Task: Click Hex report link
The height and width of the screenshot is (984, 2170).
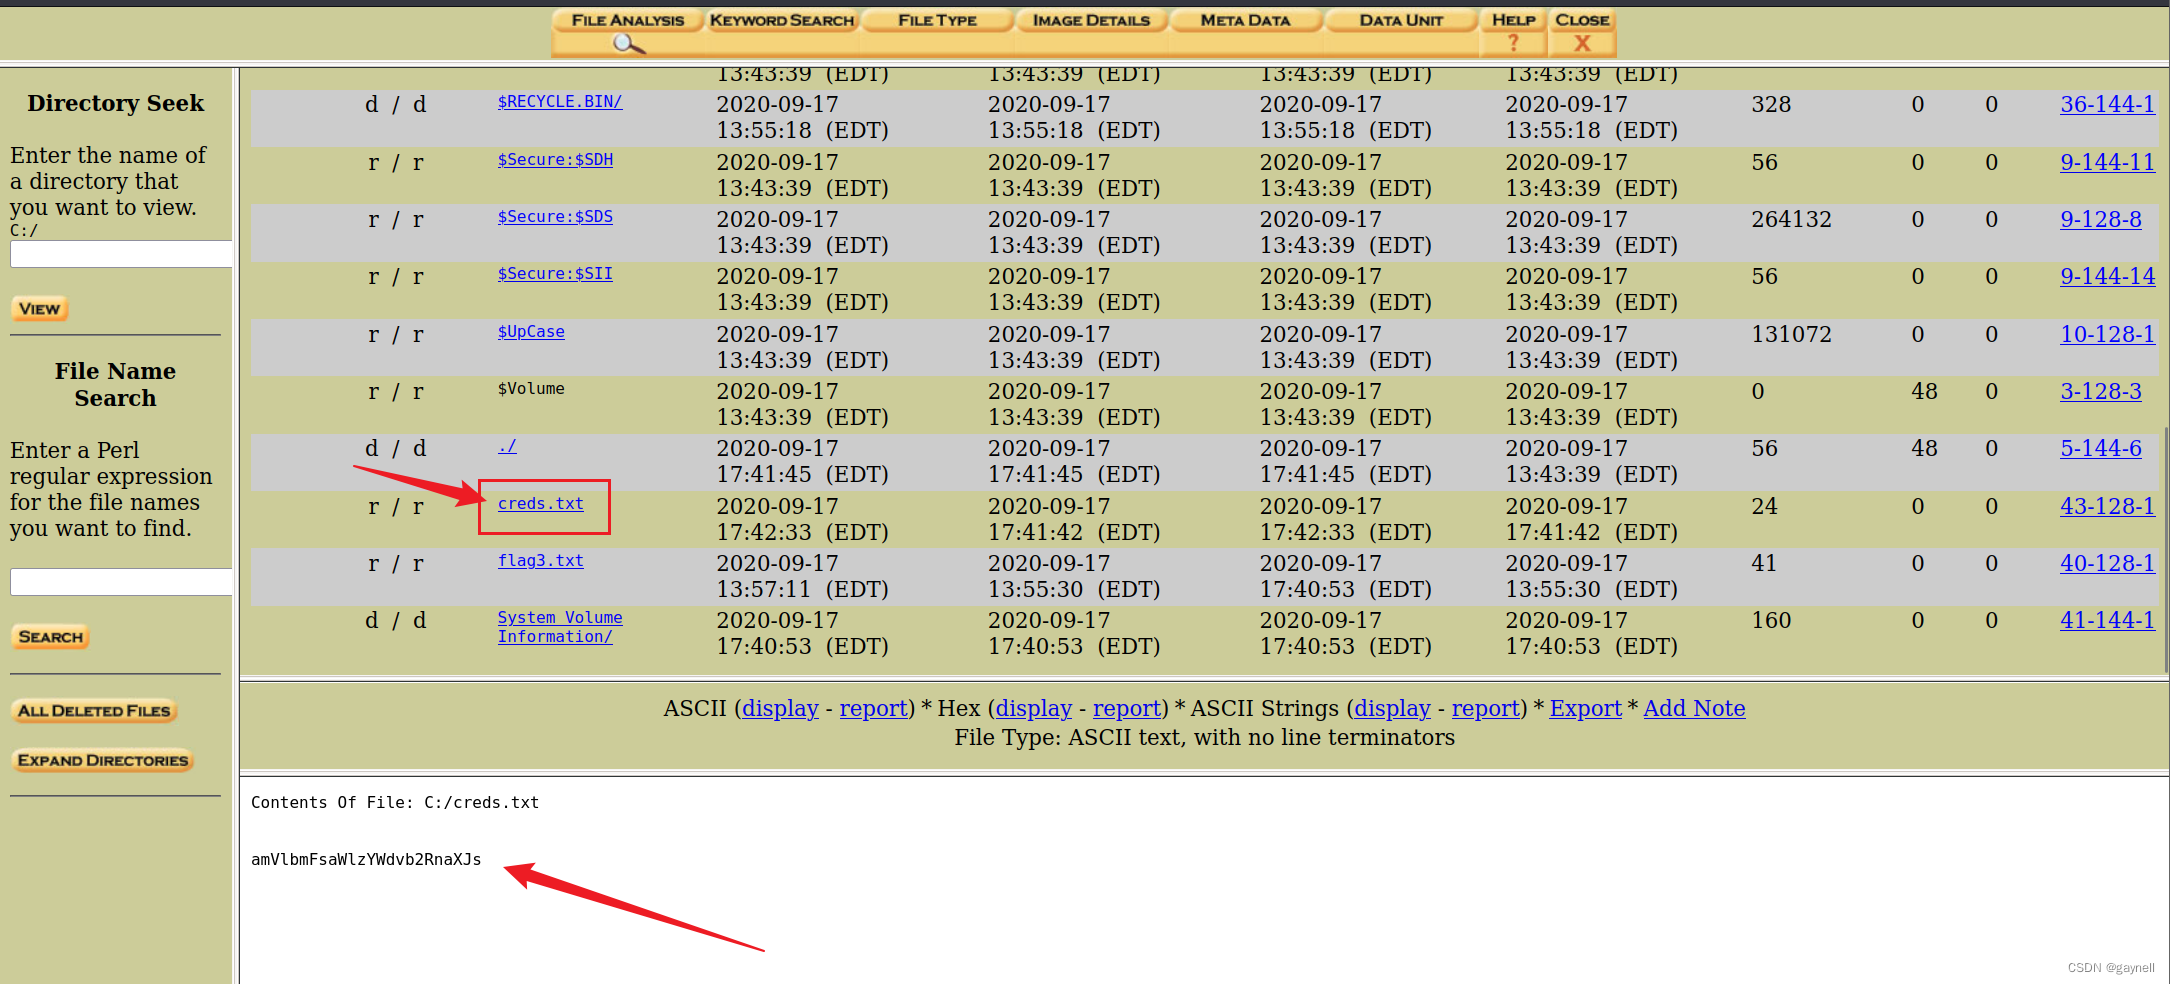Action: [1126, 709]
